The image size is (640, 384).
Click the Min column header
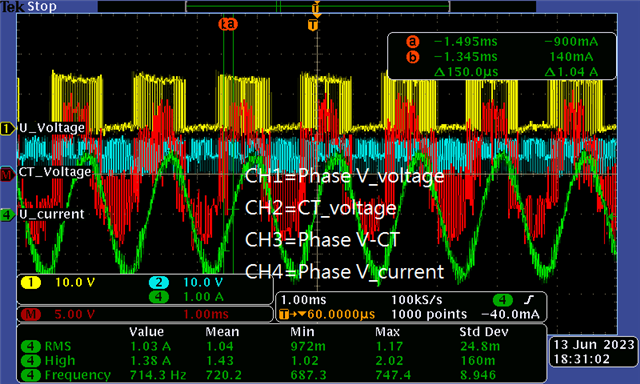coord(302,332)
